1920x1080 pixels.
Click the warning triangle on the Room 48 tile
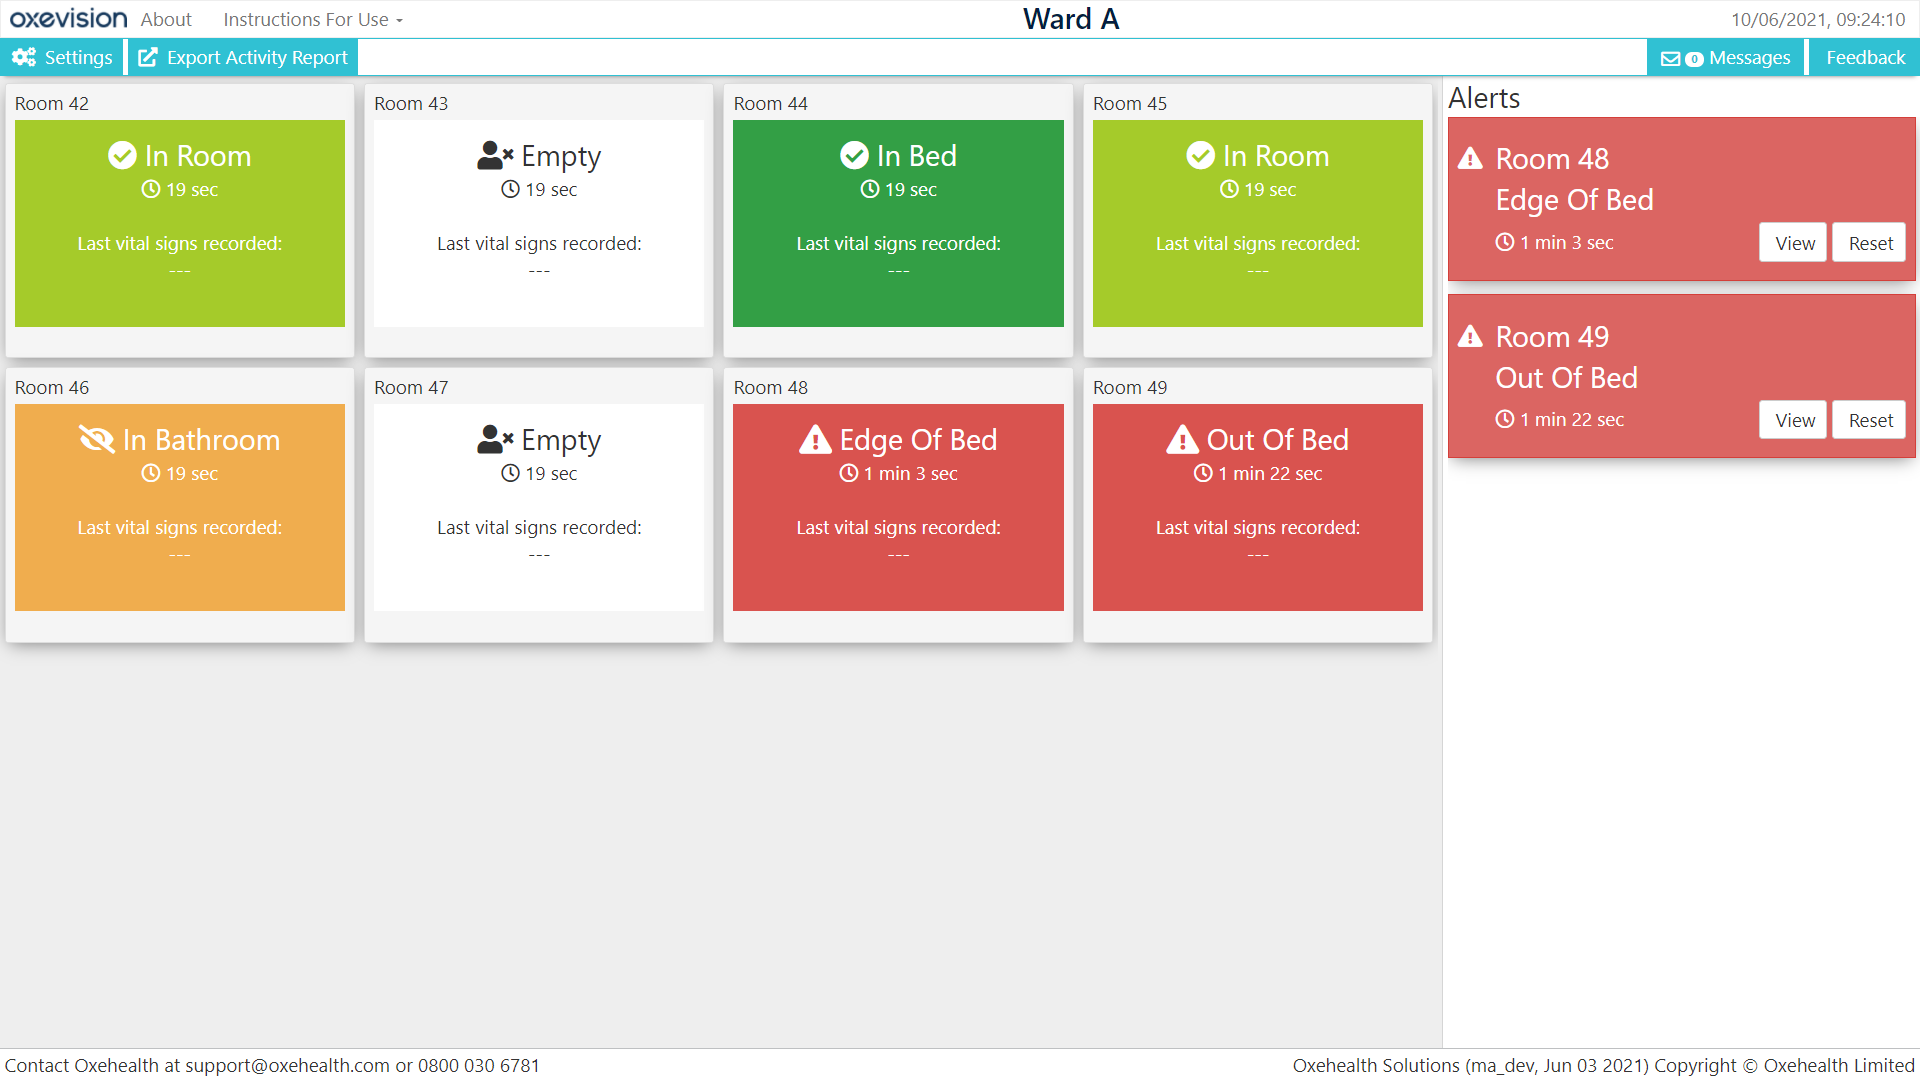tap(815, 439)
